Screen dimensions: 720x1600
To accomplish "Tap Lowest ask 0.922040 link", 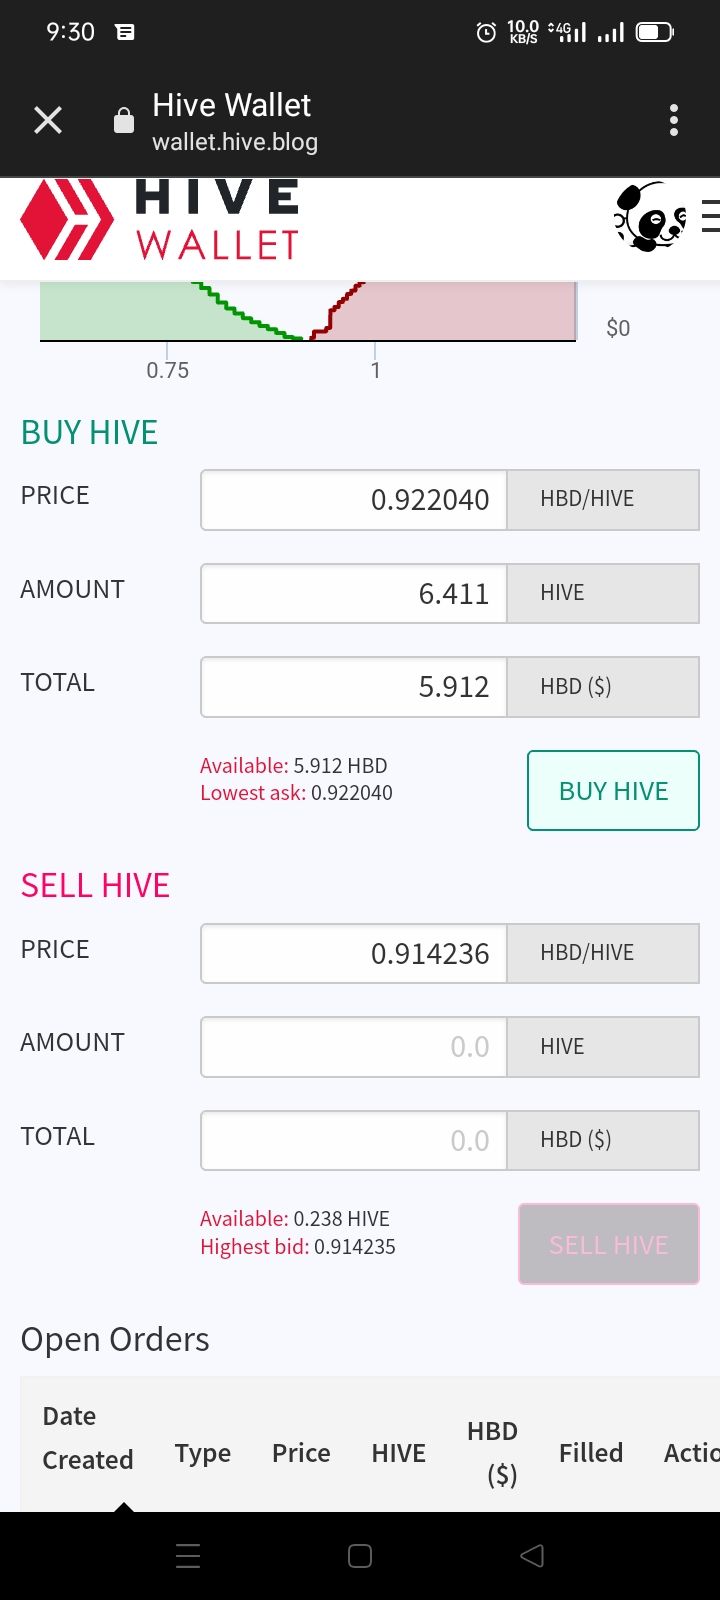I will pyautogui.click(x=296, y=793).
